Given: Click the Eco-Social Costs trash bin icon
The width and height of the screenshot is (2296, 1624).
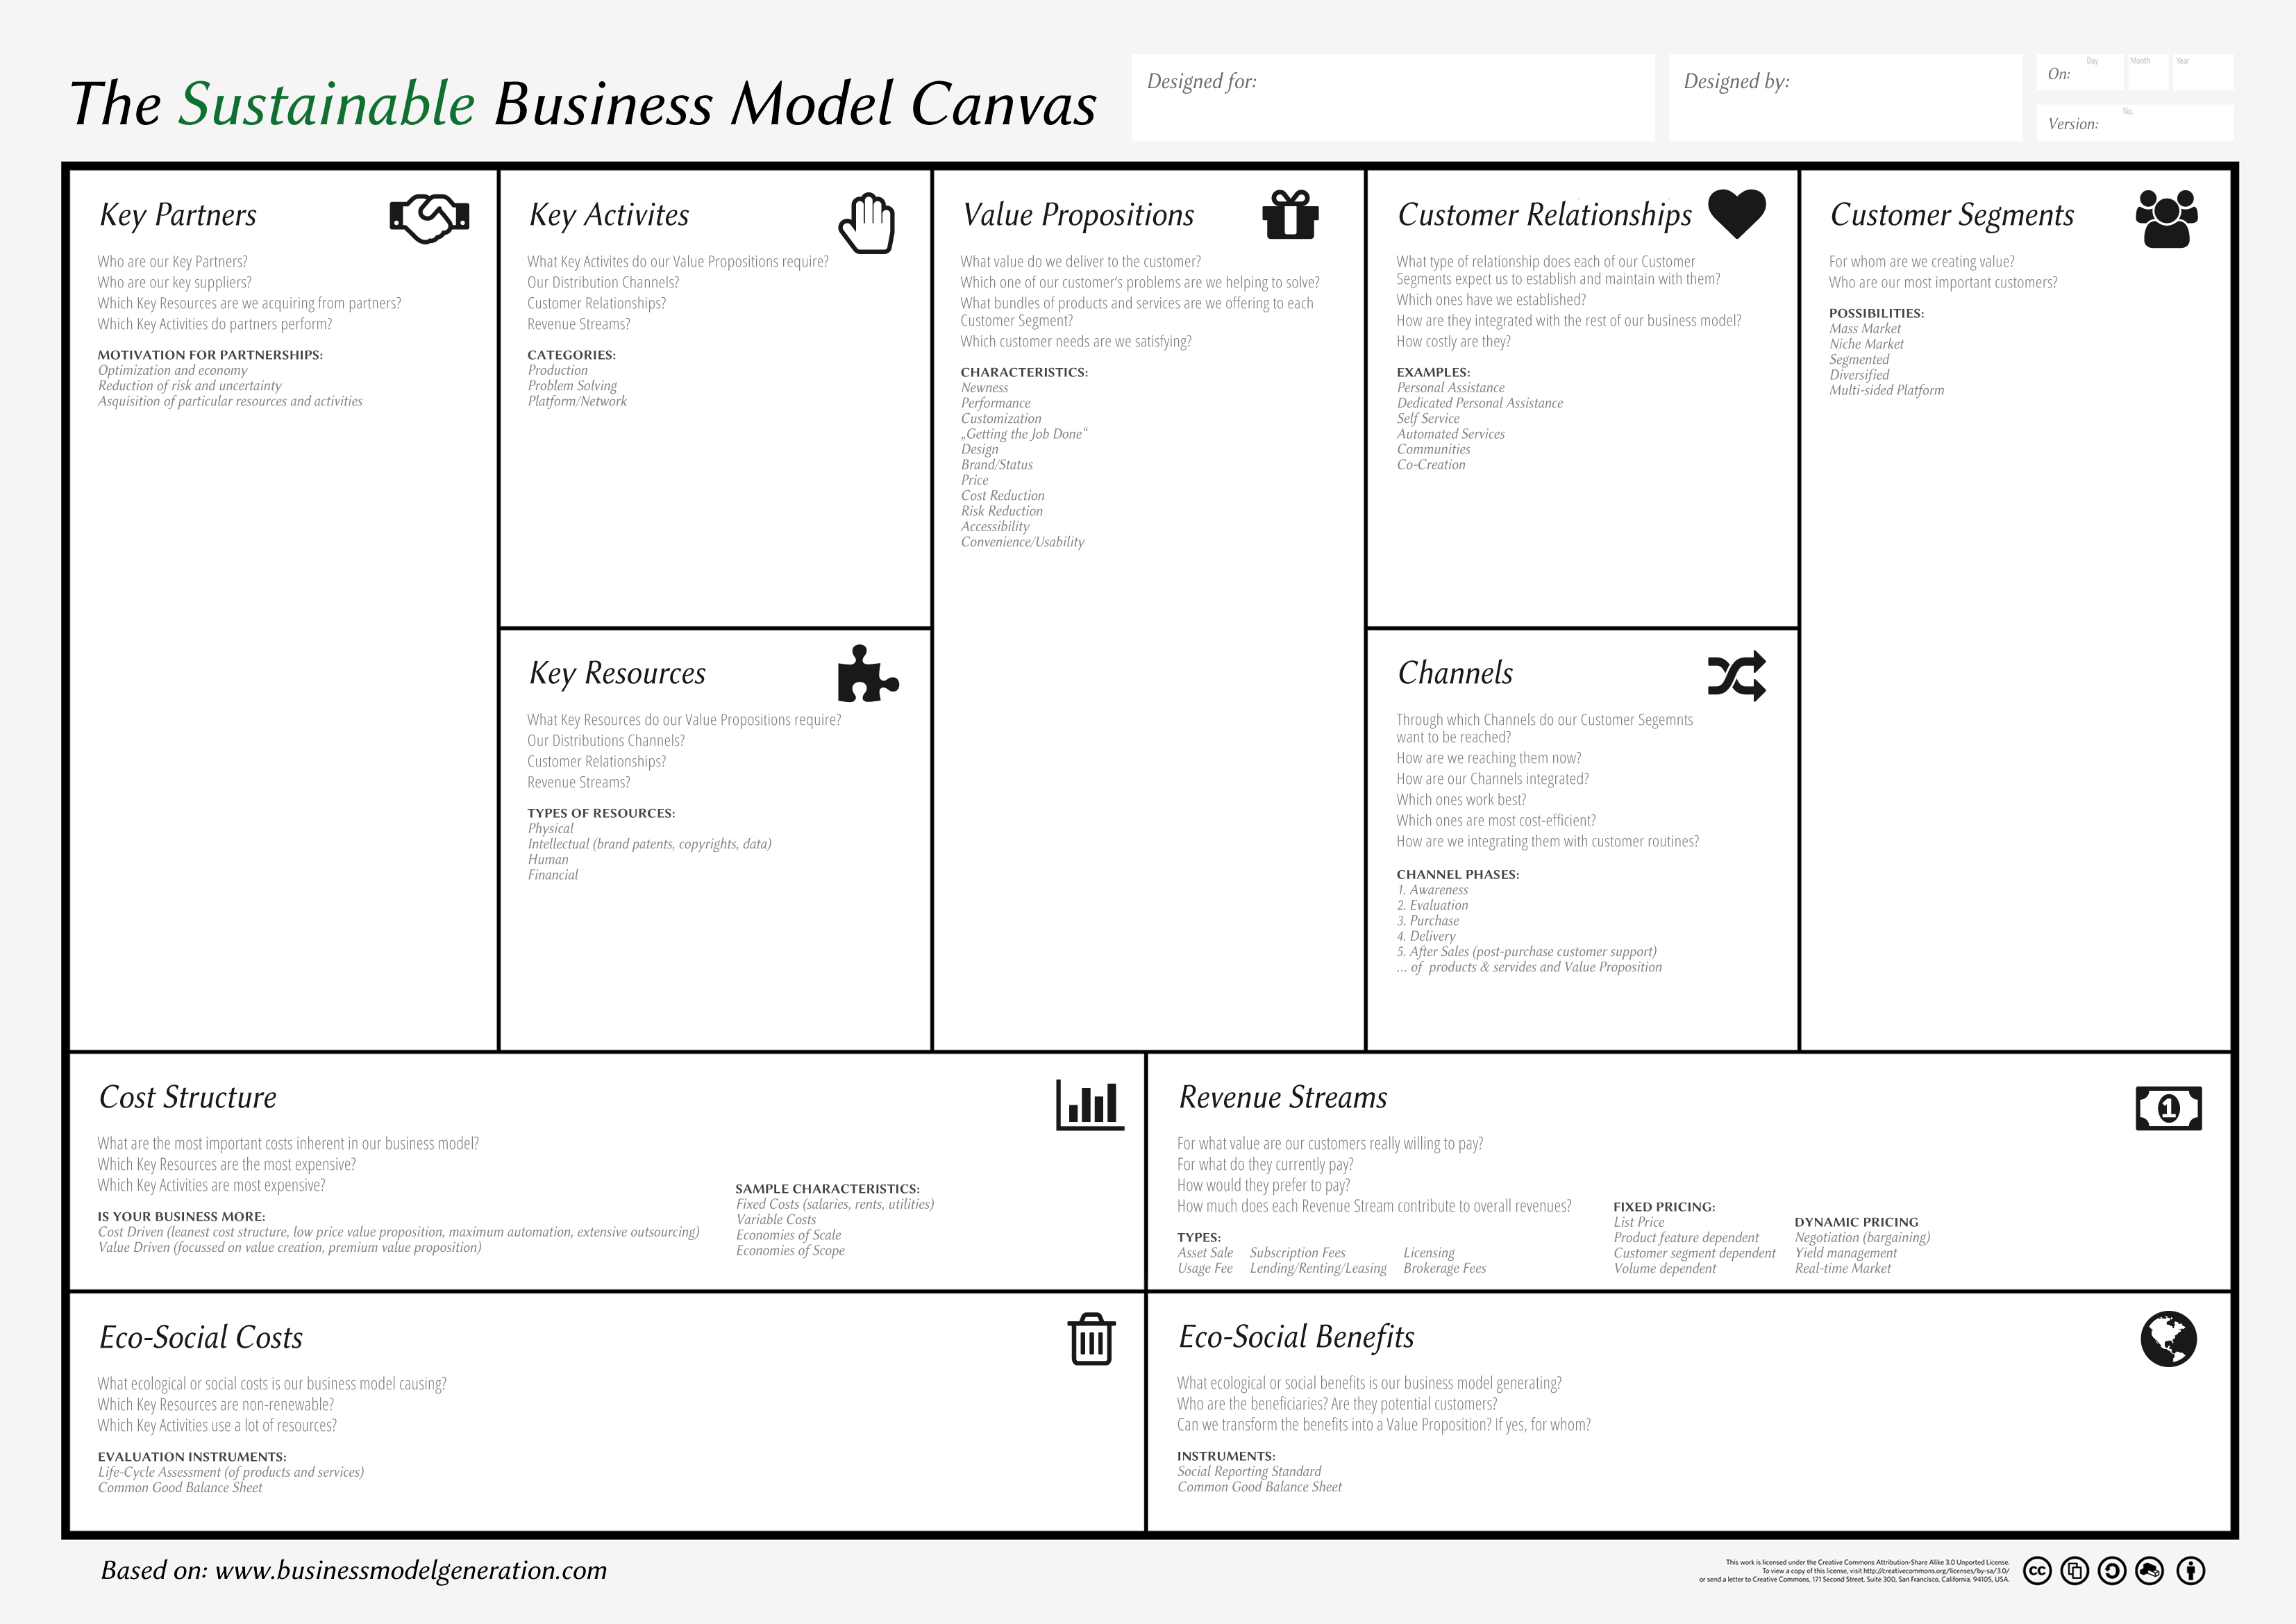Looking at the screenshot, I should pyautogui.click(x=1089, y=1339).
